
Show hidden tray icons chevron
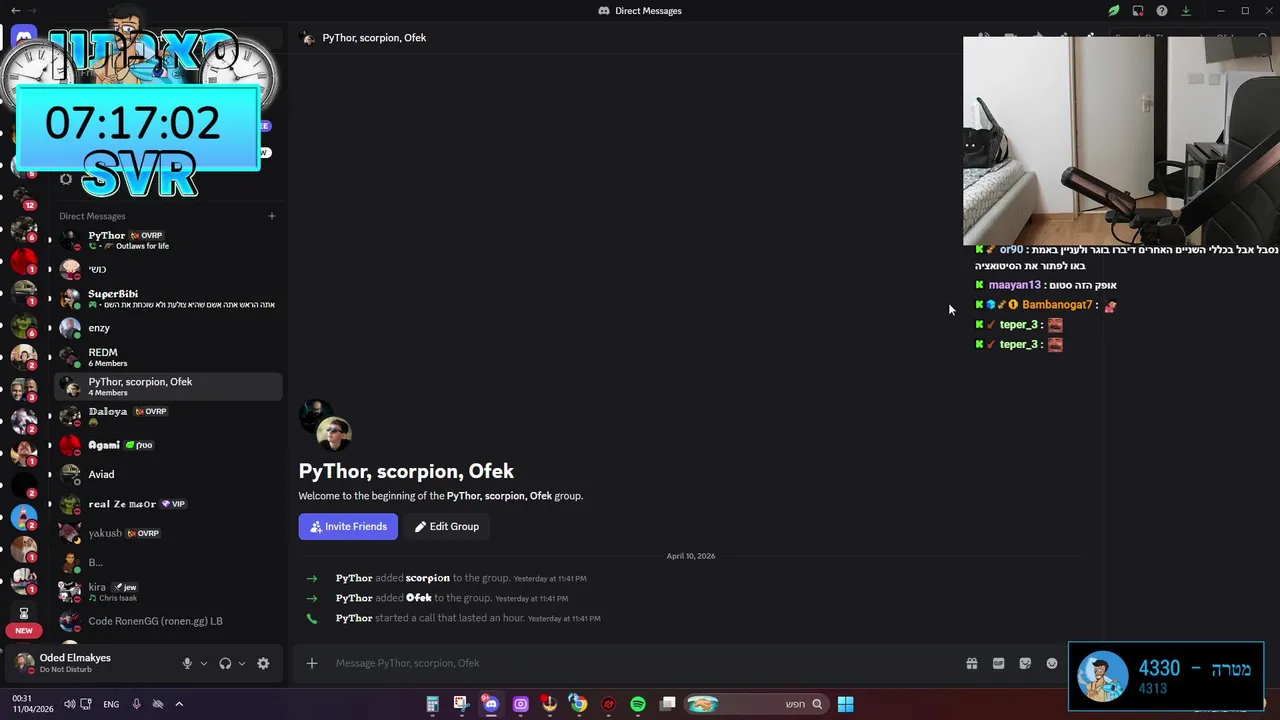click(x=179, y=704)
